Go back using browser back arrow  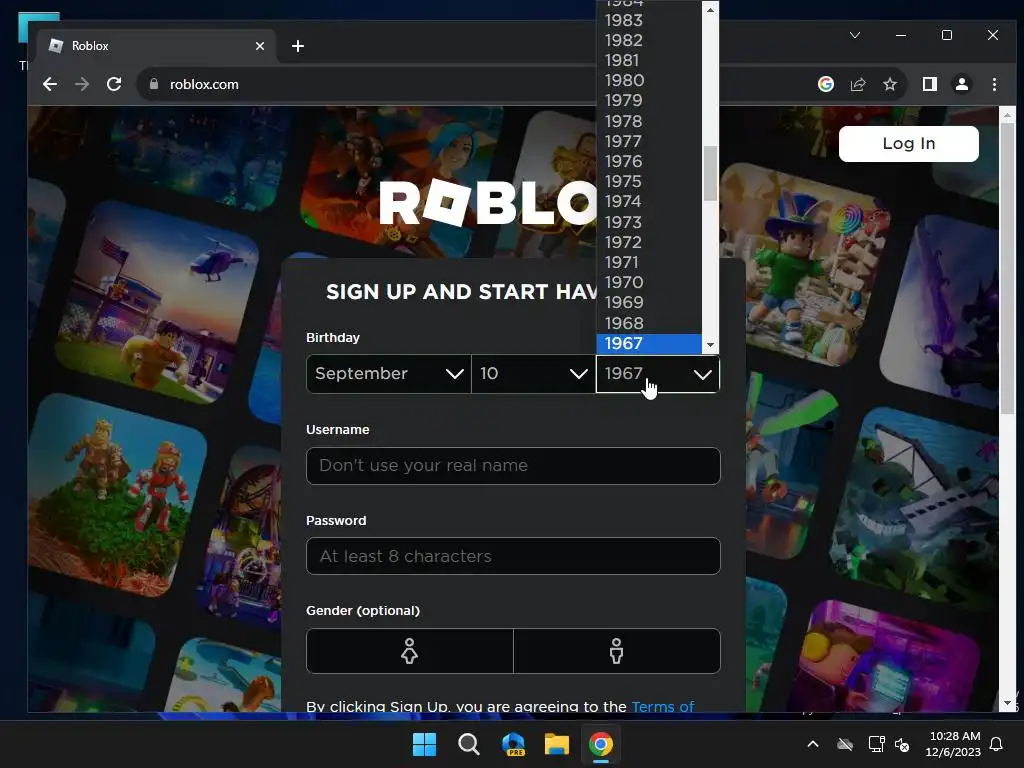click(x=50, y=84)
